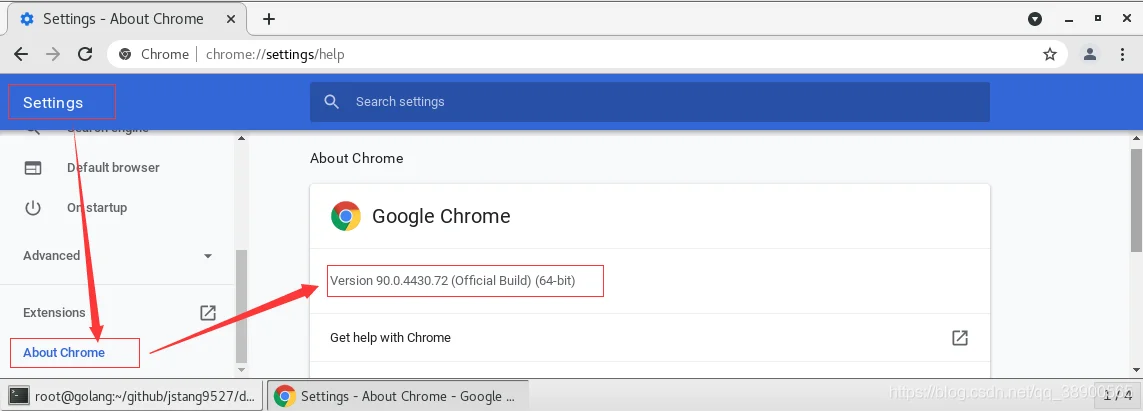Select the Settings - About Chrome tab
The width and height of the screenshot is (1143, 411).
tap(128, 19)
